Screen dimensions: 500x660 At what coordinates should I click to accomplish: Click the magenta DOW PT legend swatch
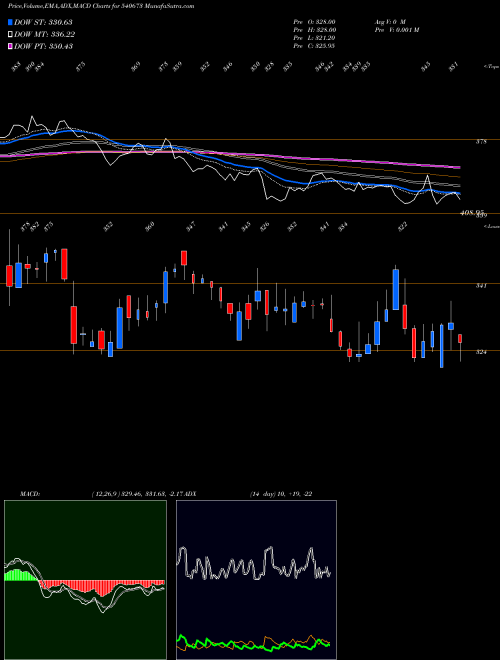tap(10, 46)
